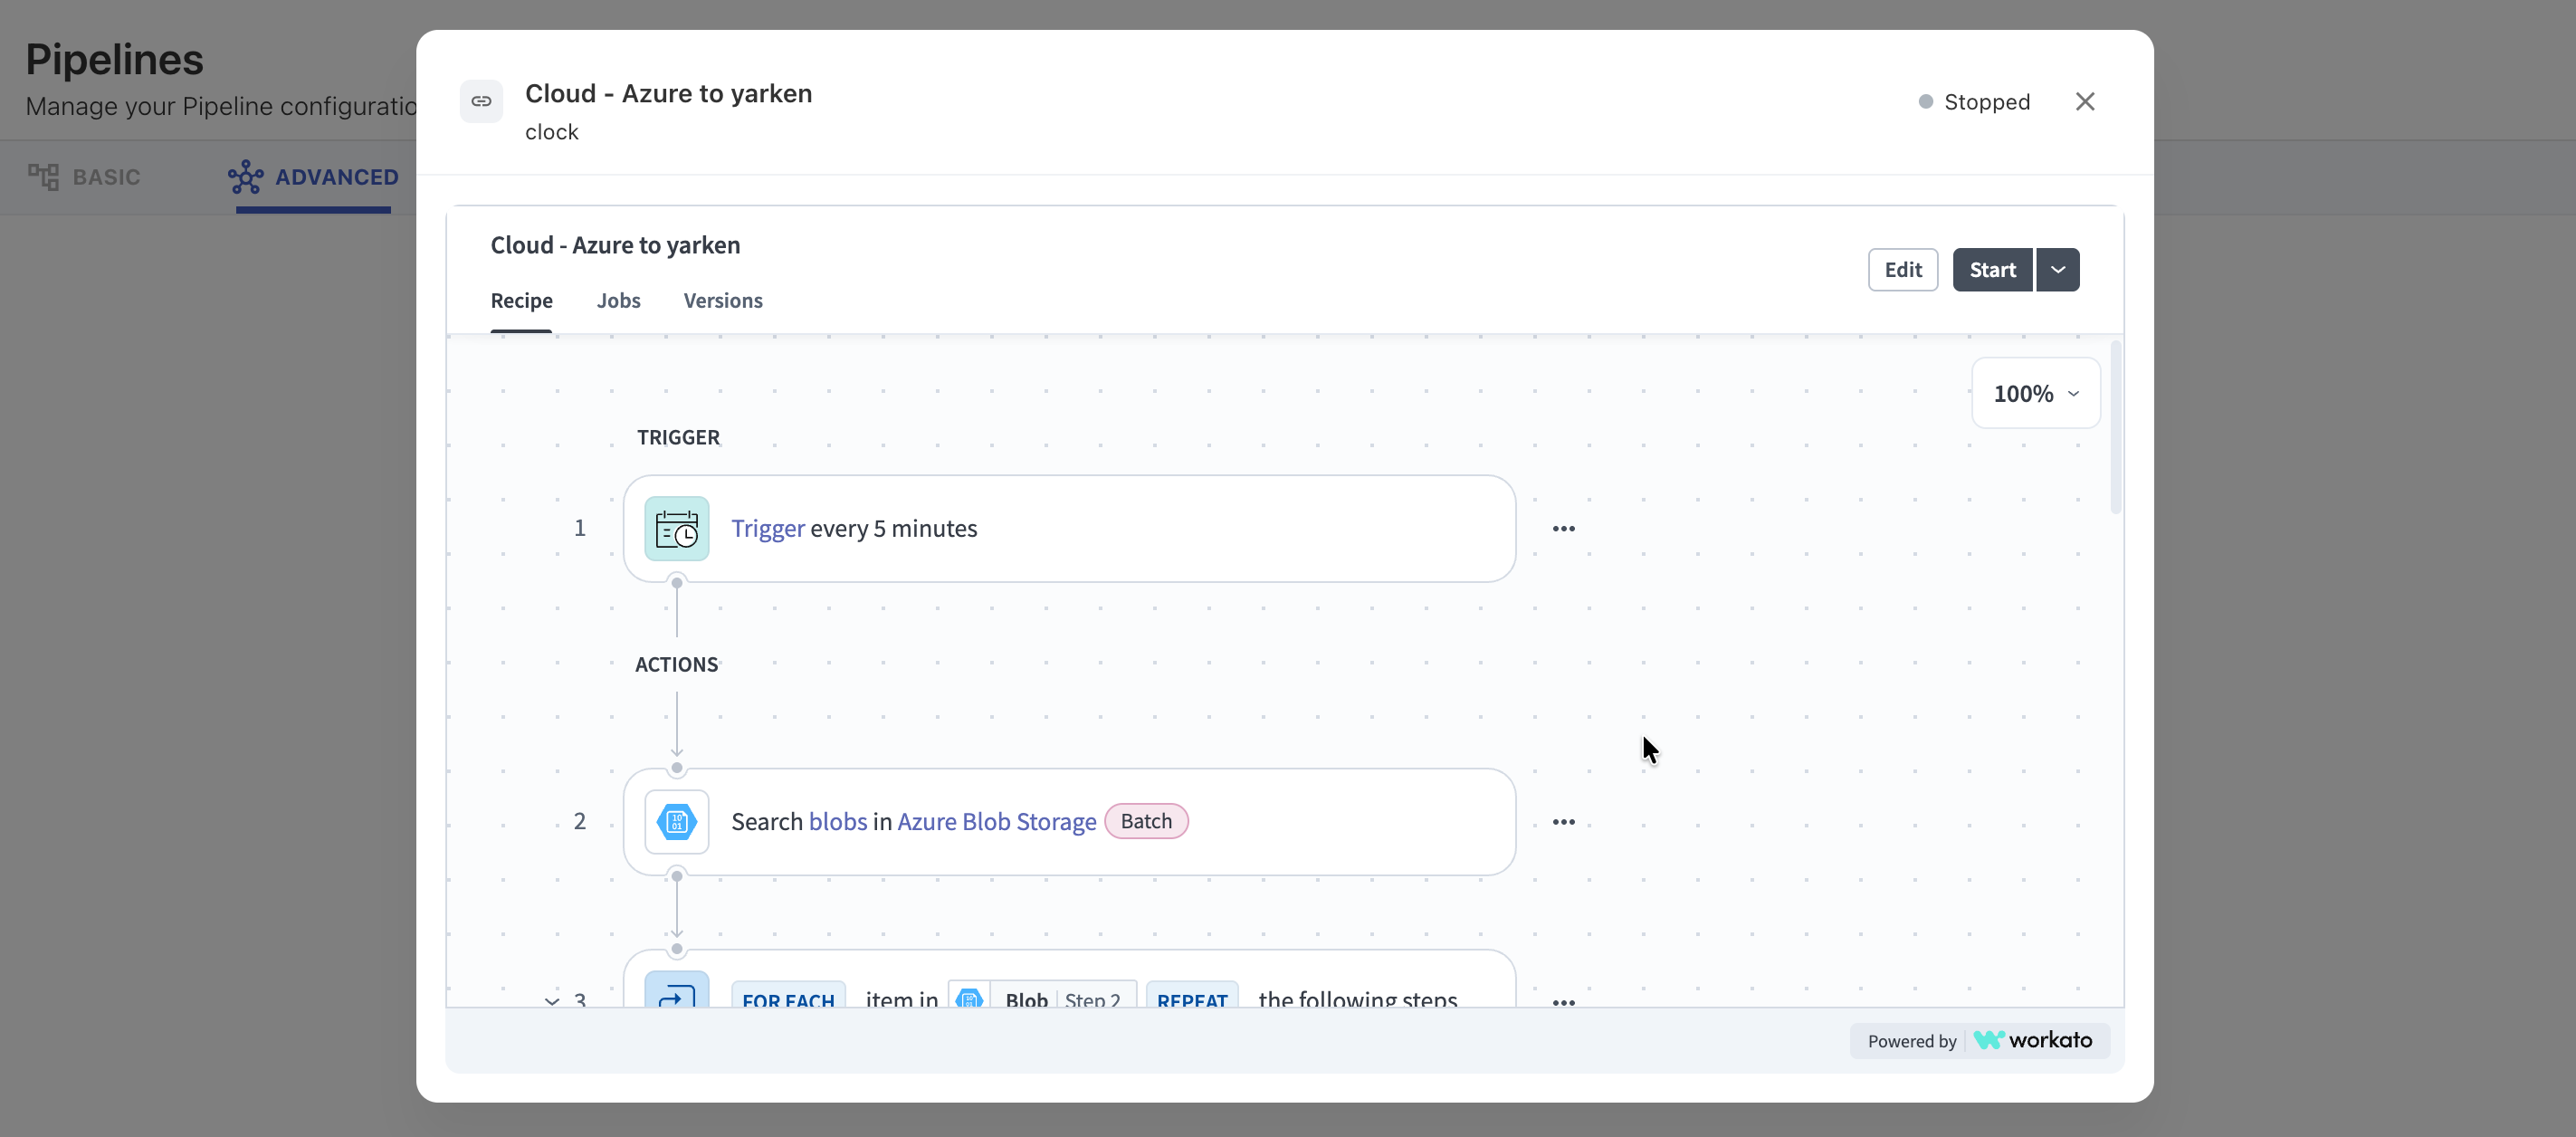This screenshot has height=1137, width=2576.
Task: Click the recipe canvas vertical scrollbar
Action: tap(2115, 428)
